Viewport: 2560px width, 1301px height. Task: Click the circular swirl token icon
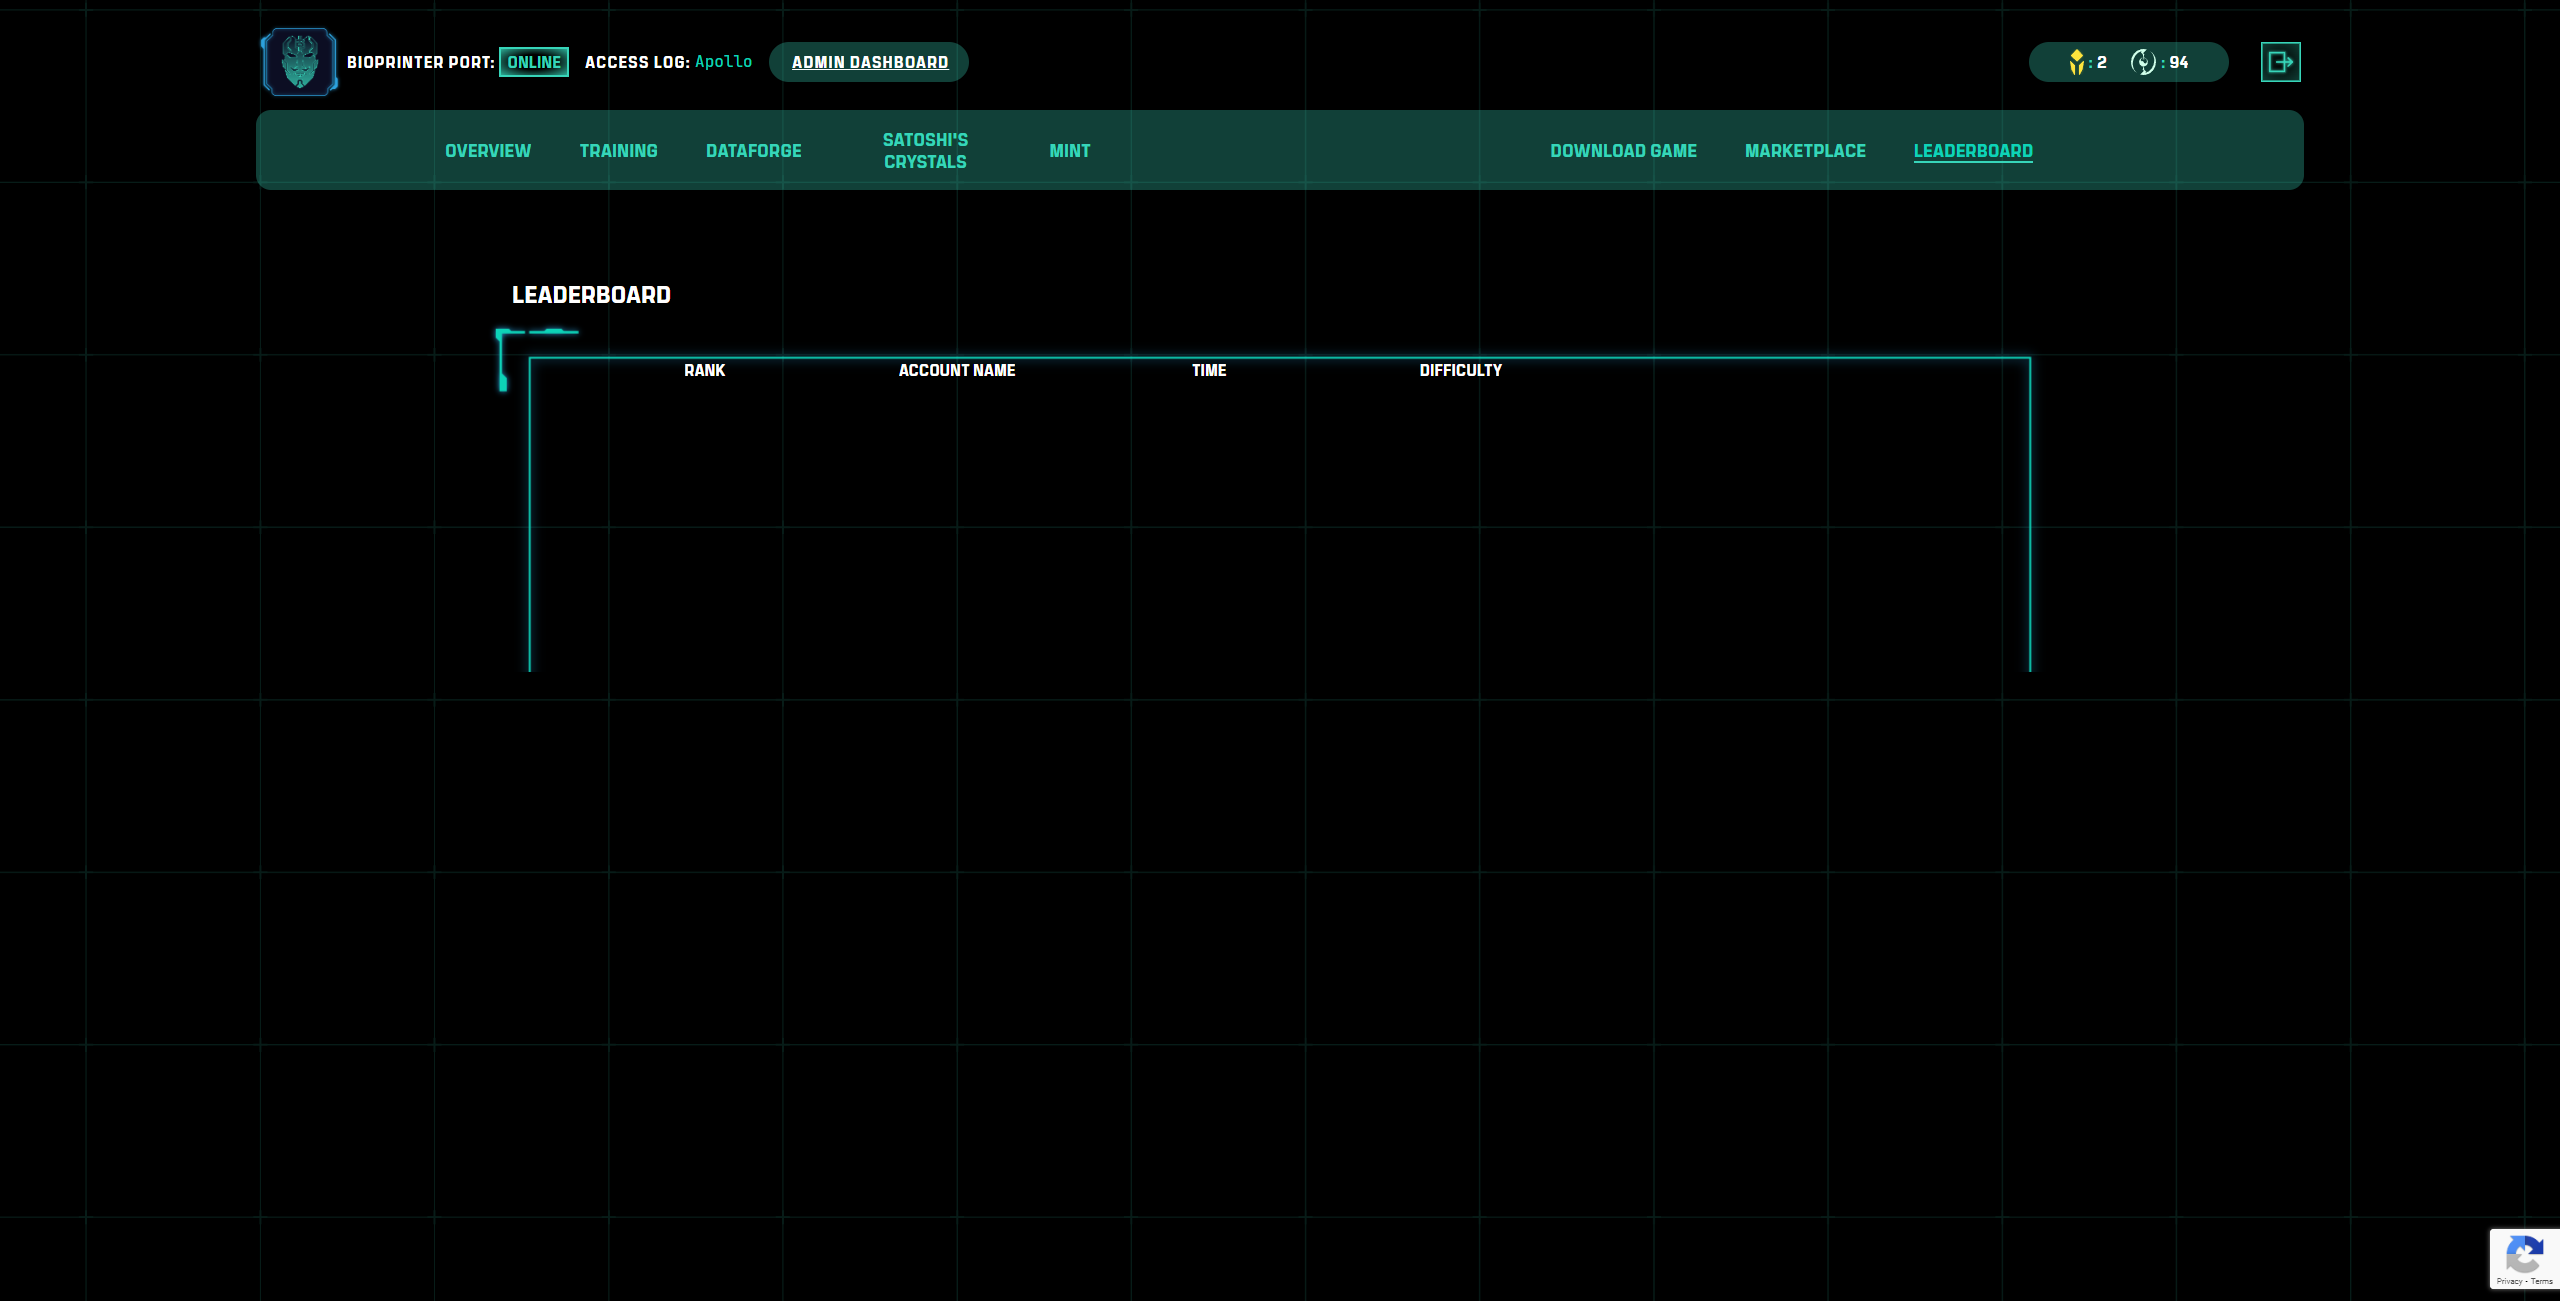coord(2142,62)
